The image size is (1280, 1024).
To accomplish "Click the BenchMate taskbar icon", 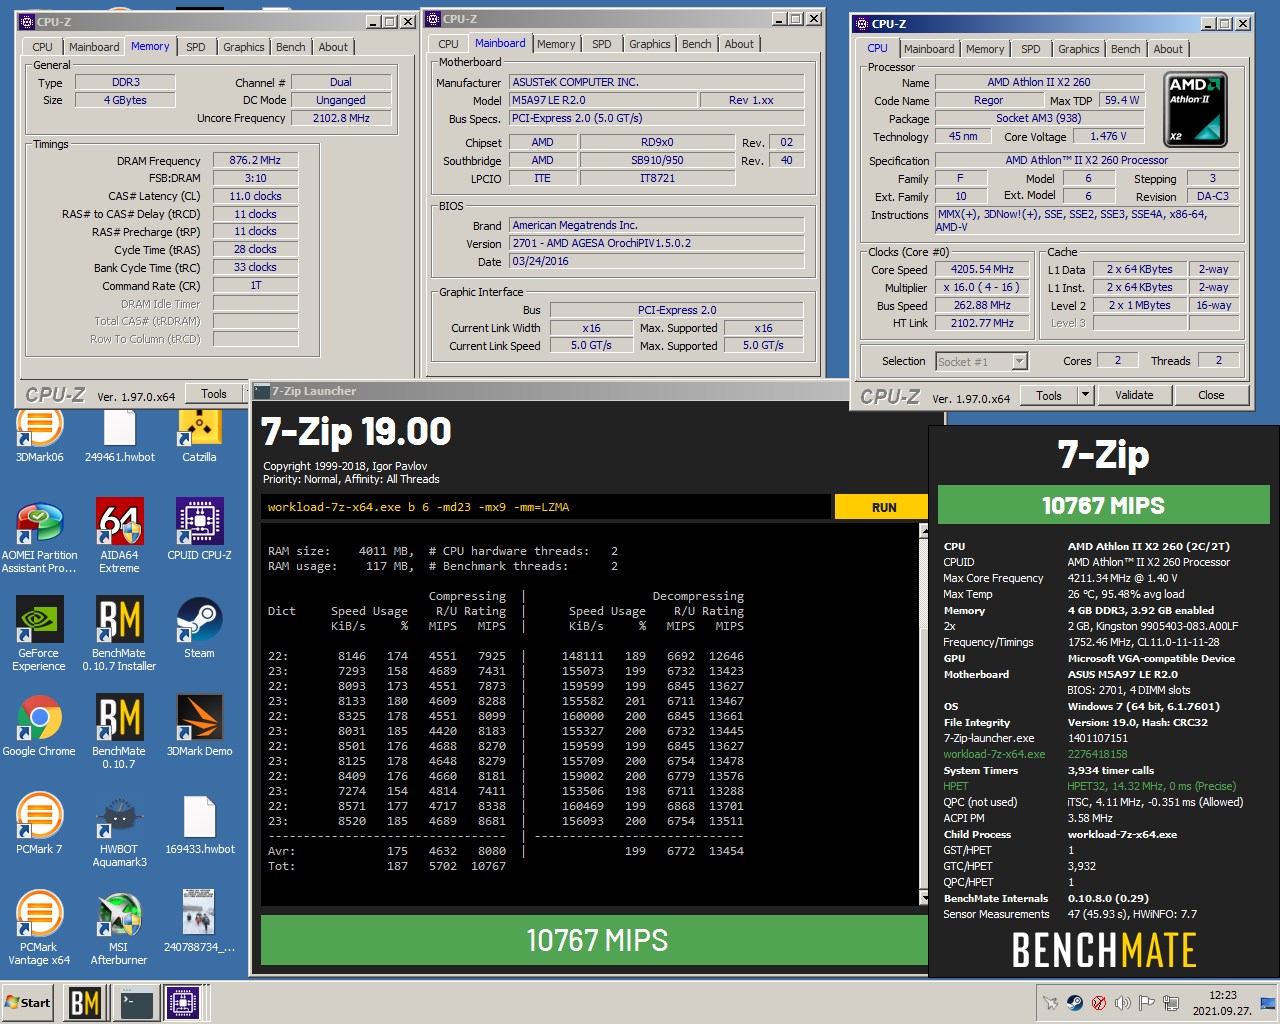I will click(x=85, y=1002).
